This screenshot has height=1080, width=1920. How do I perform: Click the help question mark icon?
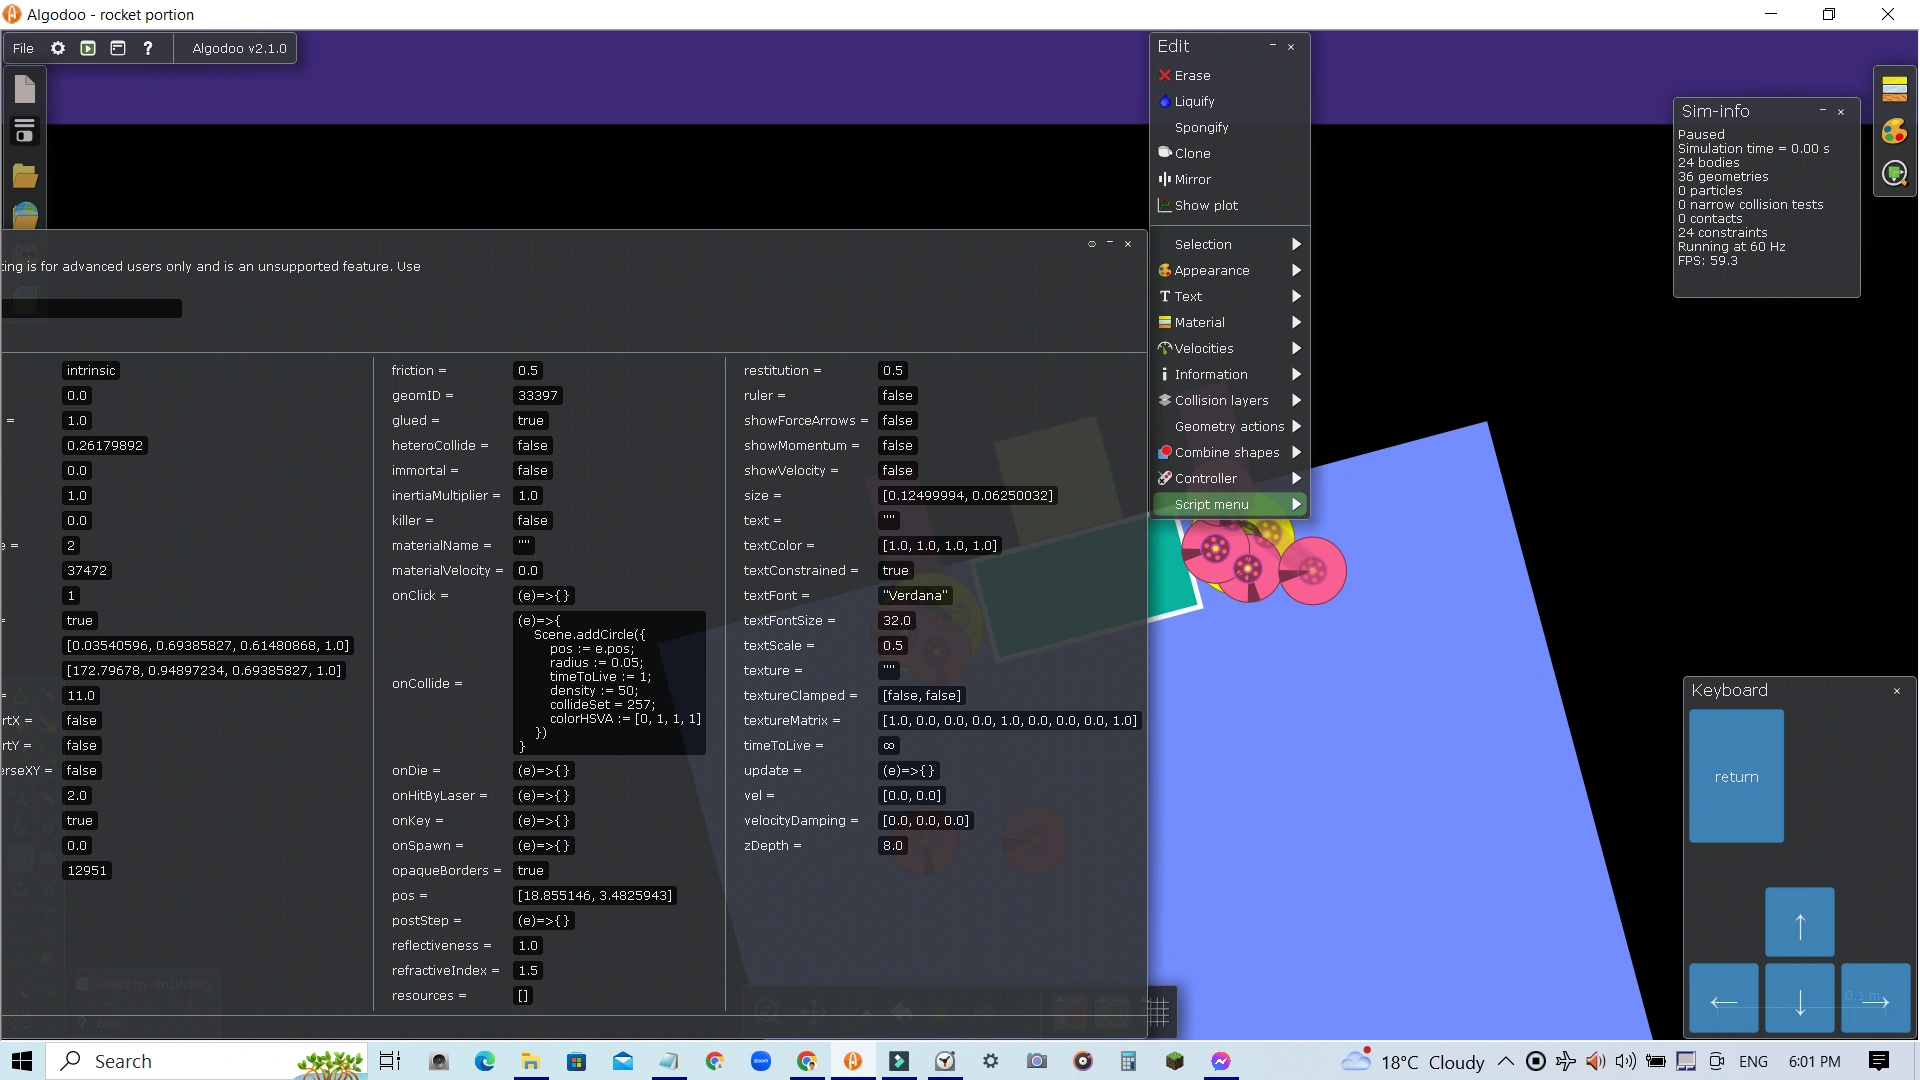point(148,48)
